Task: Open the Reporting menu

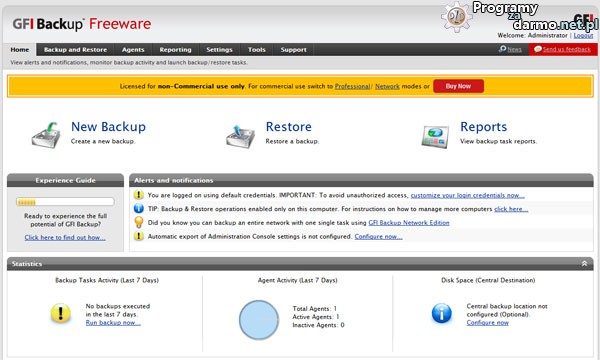Action: point(175,50)
